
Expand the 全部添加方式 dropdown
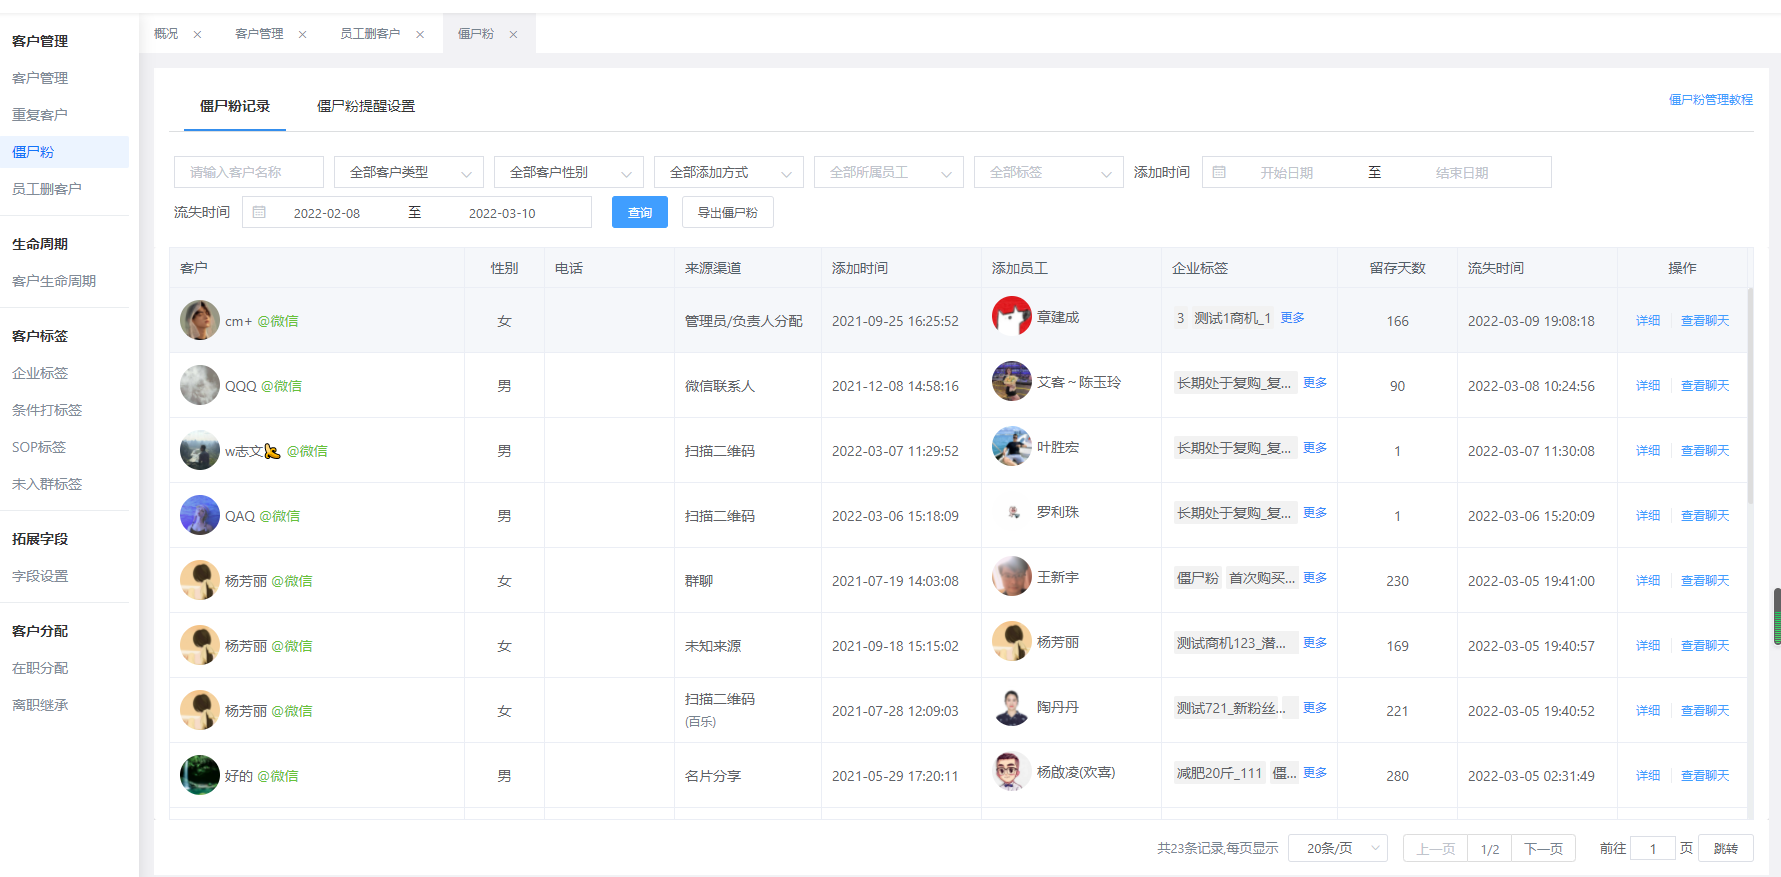coord(728,173)
